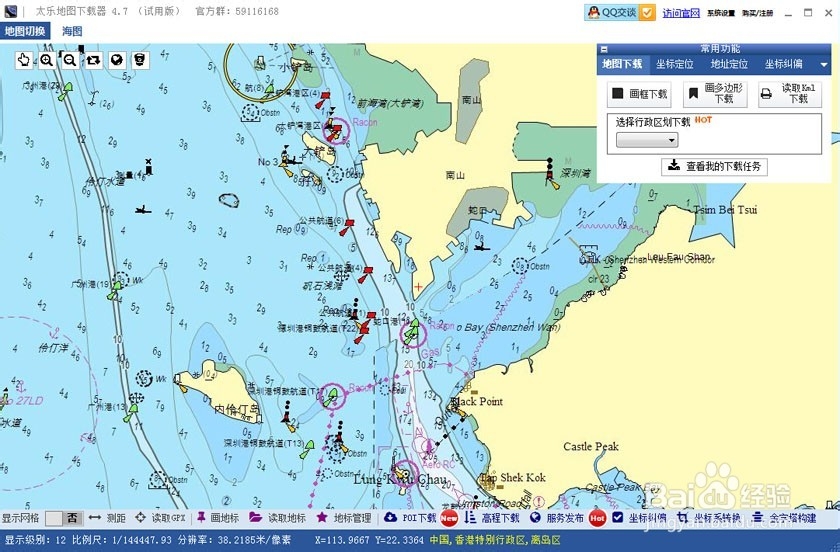The image size is (840, 552).
Task: Toggle the 显示网格 grid switch
Action: 63,518
